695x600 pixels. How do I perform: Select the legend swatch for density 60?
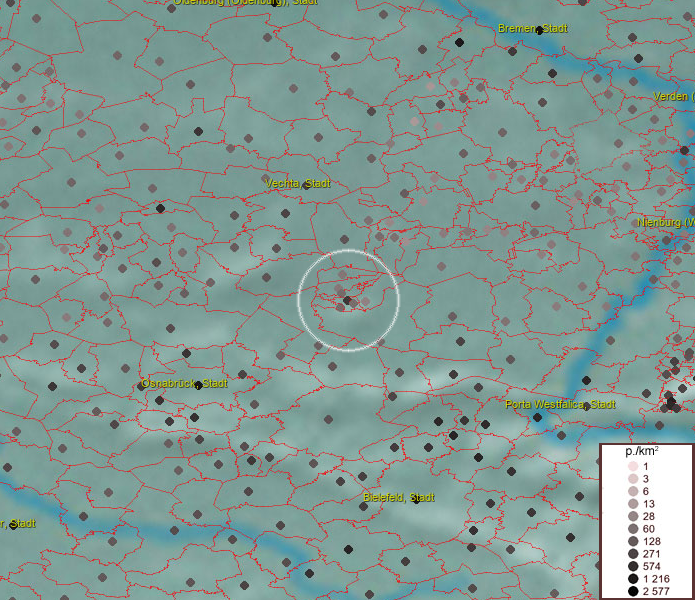pyautogui.click(x=633, y=529)
